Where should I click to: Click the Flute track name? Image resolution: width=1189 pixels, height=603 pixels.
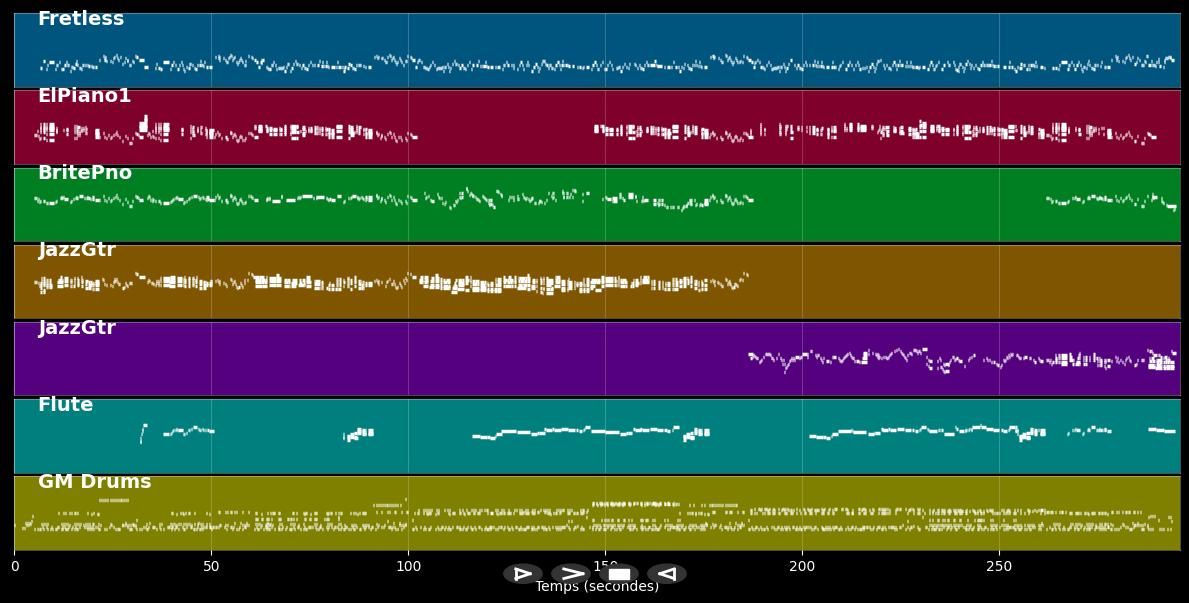click(65, 405)
